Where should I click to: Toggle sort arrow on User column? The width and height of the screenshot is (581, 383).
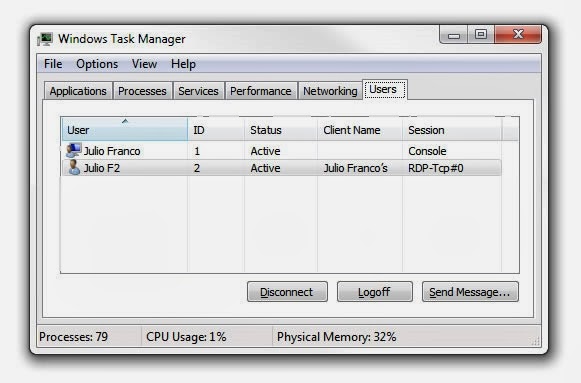pos(125,121)
